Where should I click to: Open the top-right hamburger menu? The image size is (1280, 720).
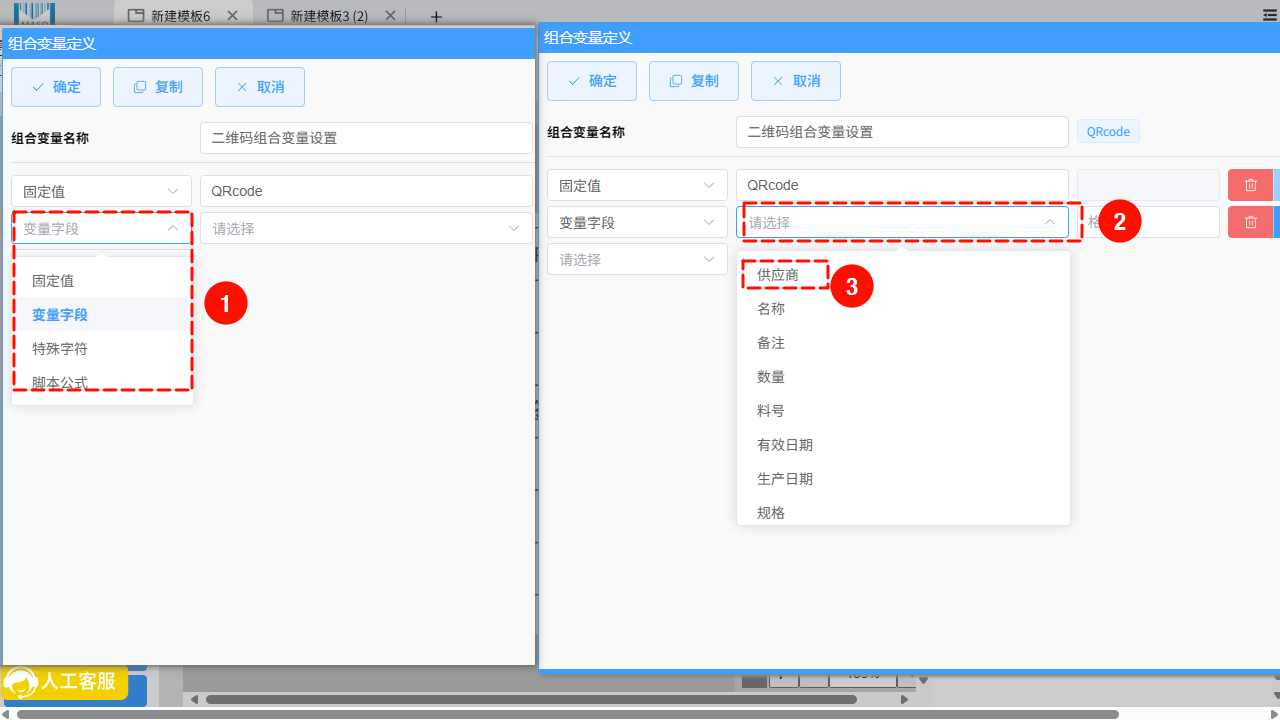[x=1269, y=15]
